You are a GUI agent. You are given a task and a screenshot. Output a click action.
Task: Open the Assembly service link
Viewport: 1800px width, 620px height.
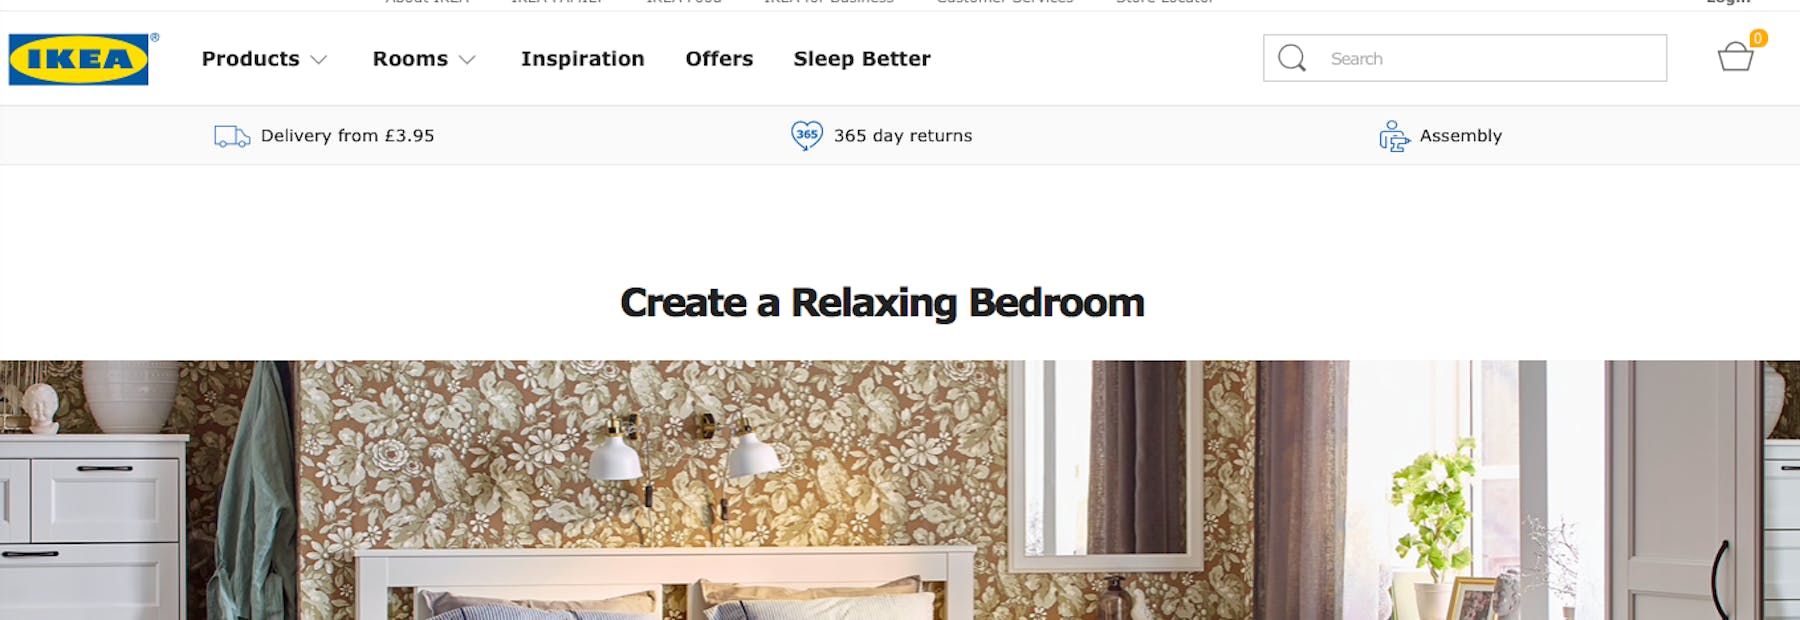(1461, 135)
